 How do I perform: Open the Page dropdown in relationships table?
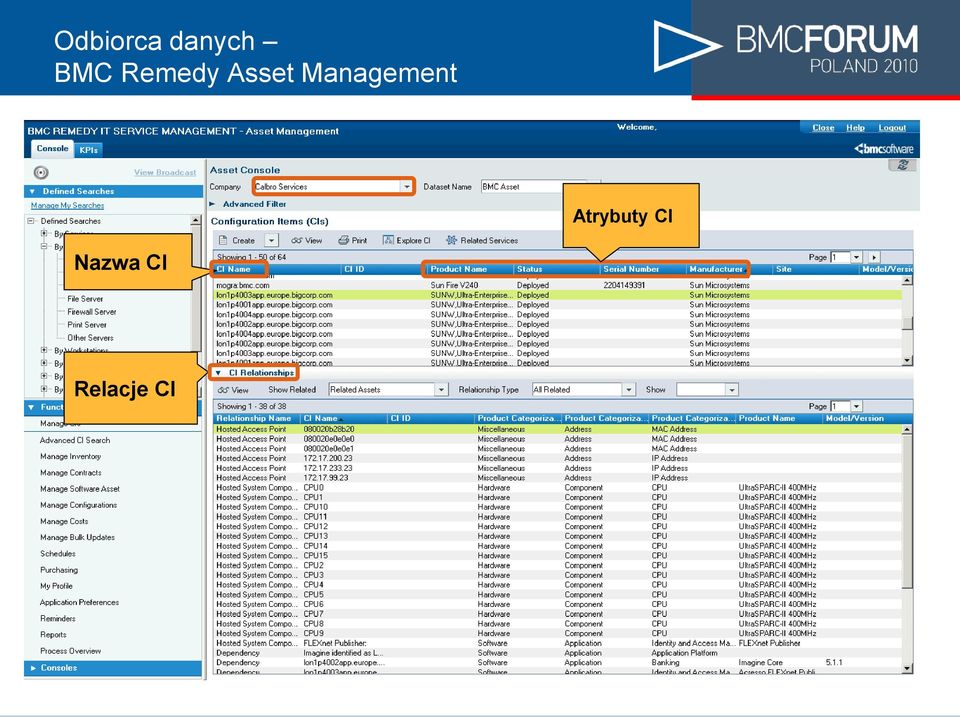(857, 406)
